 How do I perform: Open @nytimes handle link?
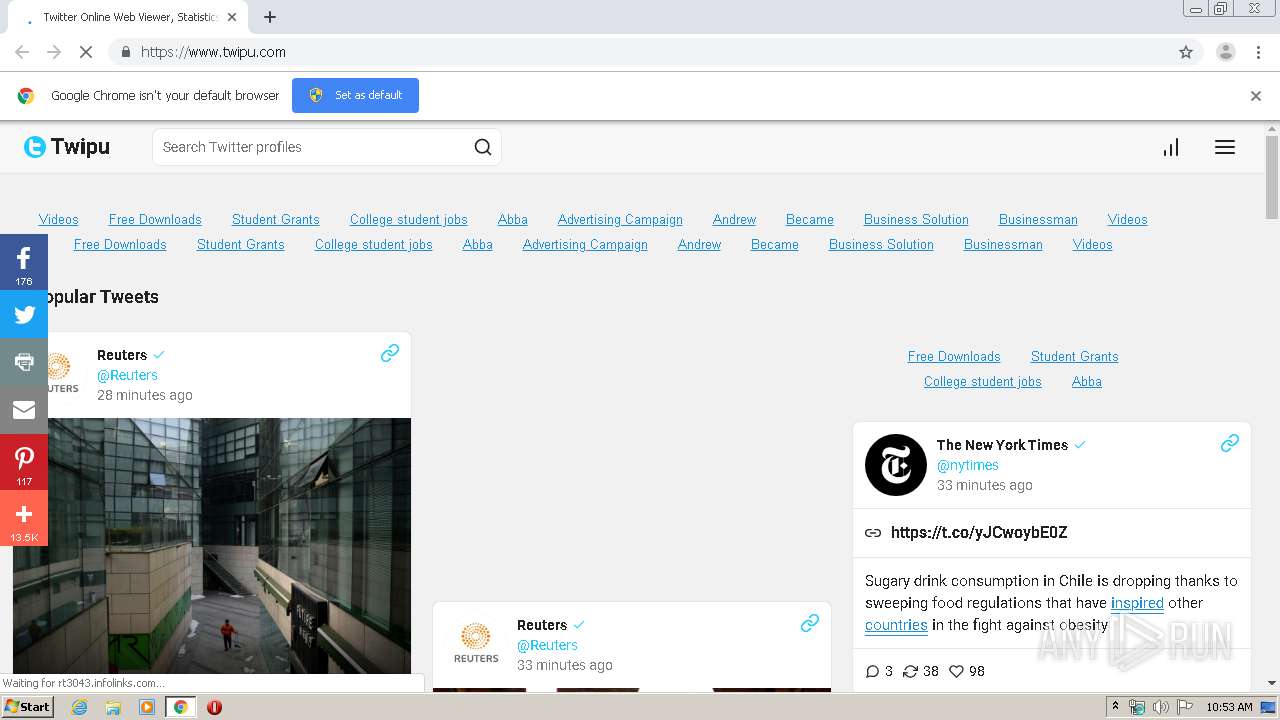tap(968, 465)
